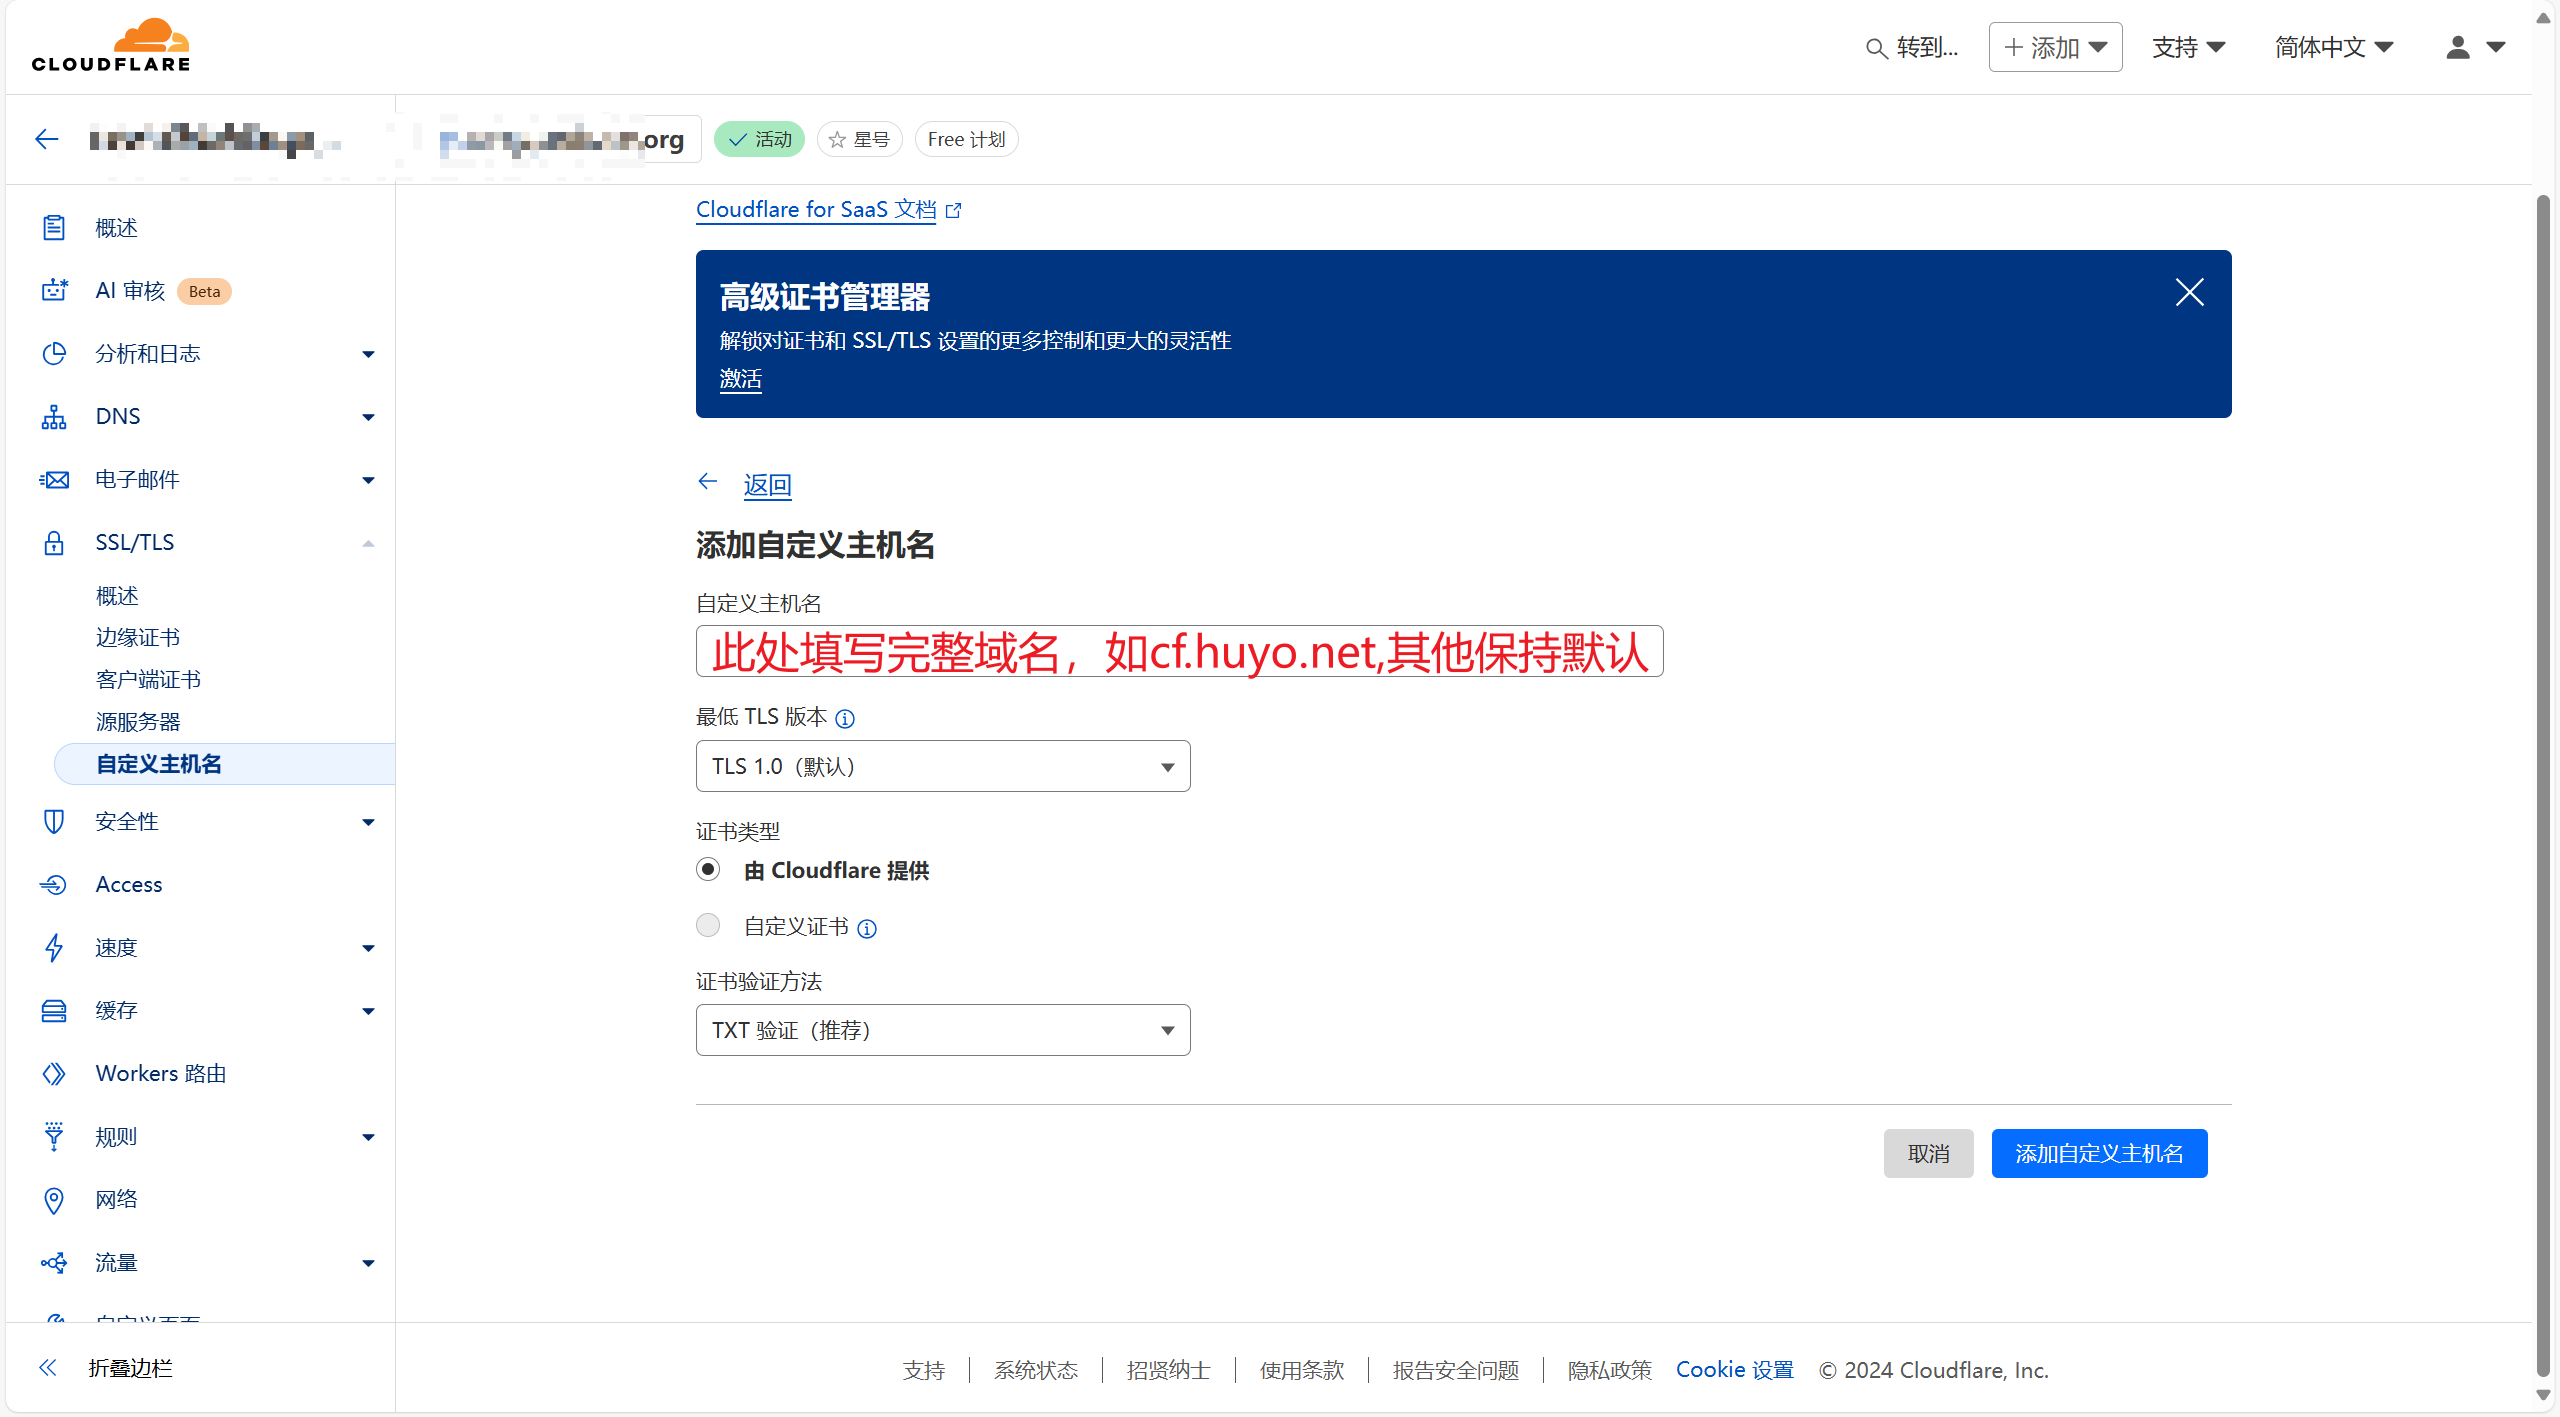Select the 自定义证书 radio option

click(708, 925)
